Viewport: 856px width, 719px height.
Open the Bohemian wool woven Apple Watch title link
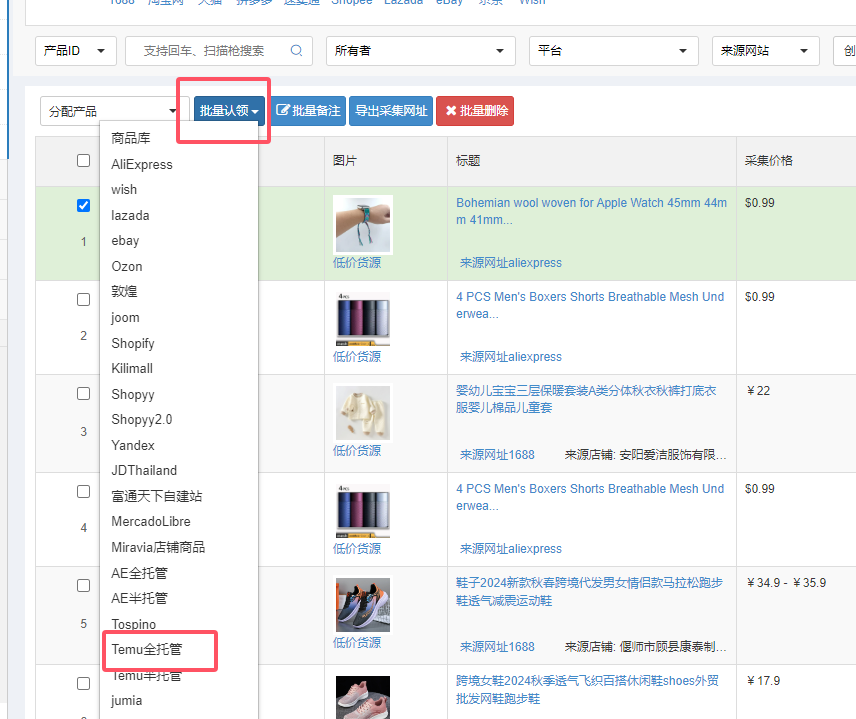(591, 211)
